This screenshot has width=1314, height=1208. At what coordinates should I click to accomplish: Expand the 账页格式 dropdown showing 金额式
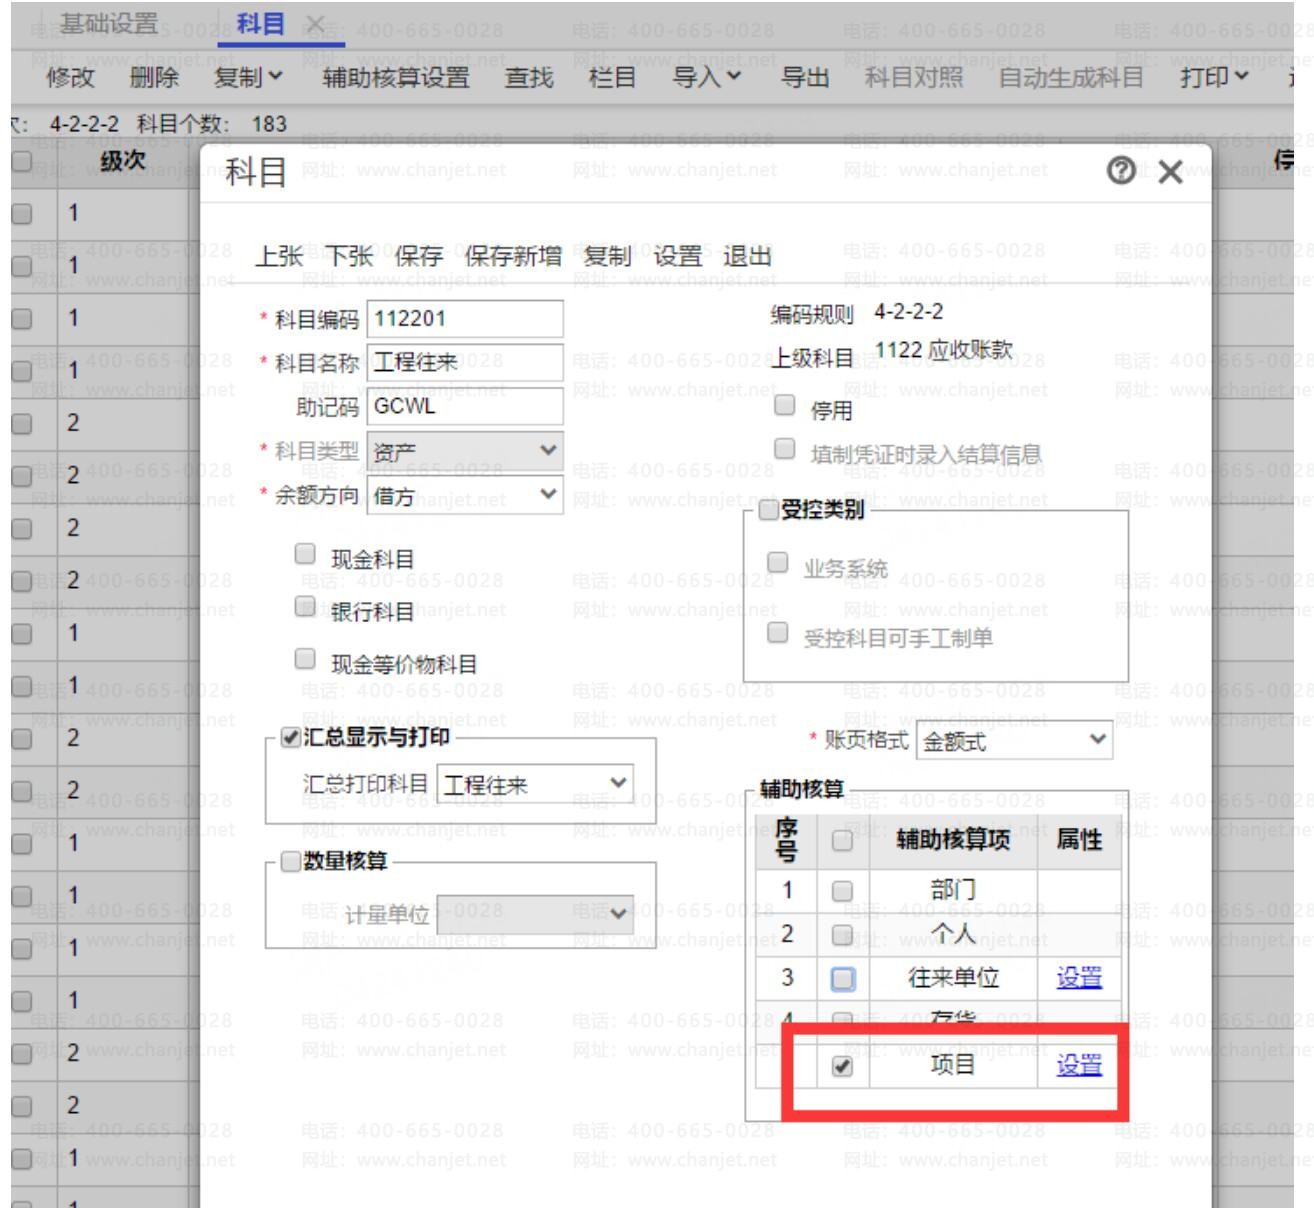(1014, 742)
